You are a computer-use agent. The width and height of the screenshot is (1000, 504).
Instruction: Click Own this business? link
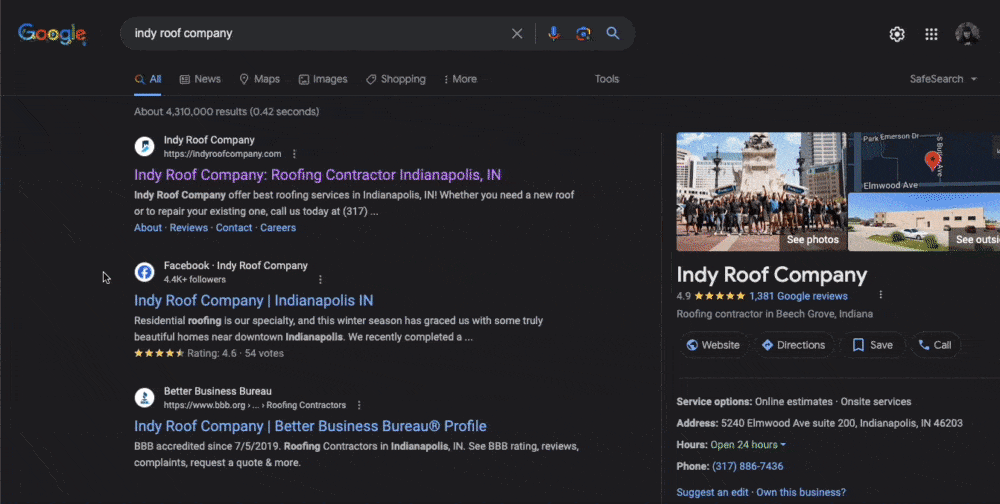point(801,493)
